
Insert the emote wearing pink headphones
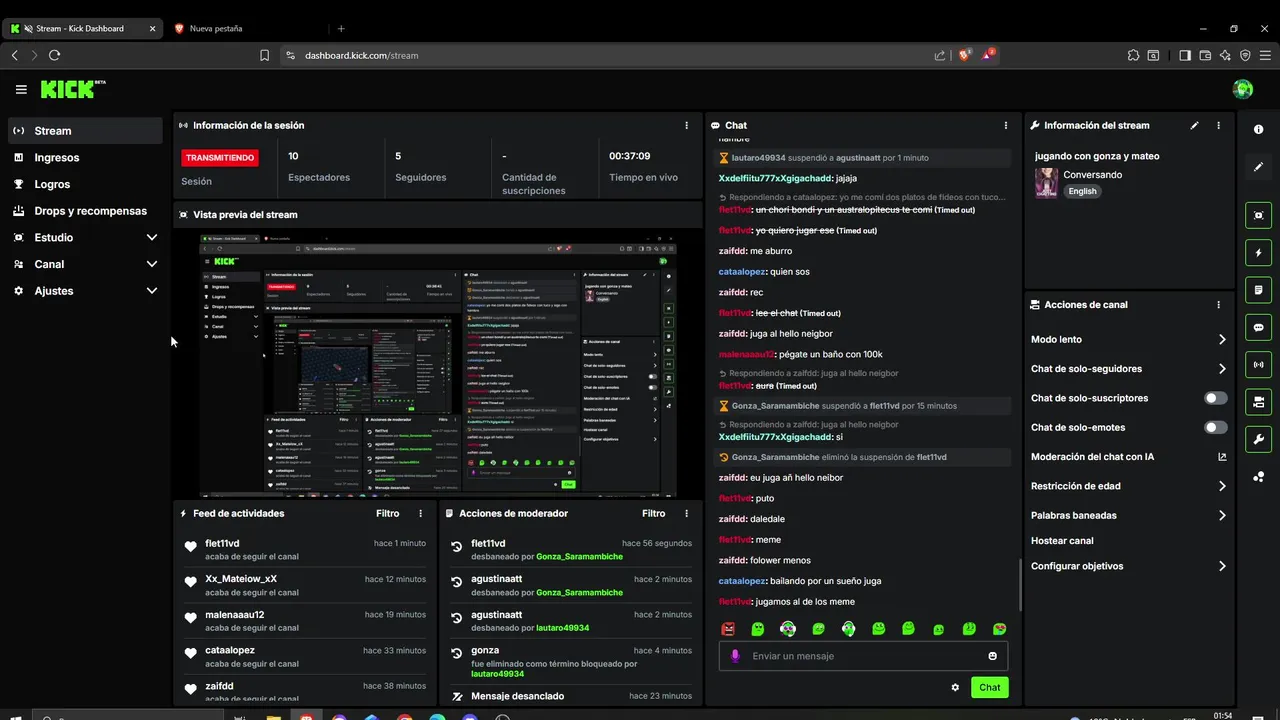(788, 629)
